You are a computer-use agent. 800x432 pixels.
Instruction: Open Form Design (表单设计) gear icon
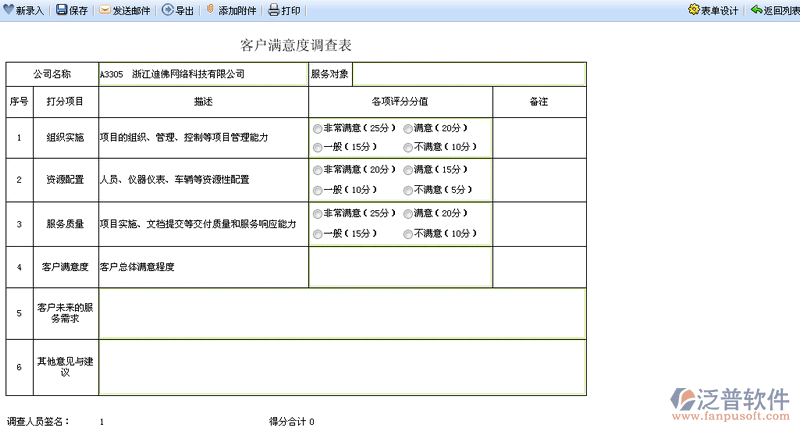click(x=693, y=10)
